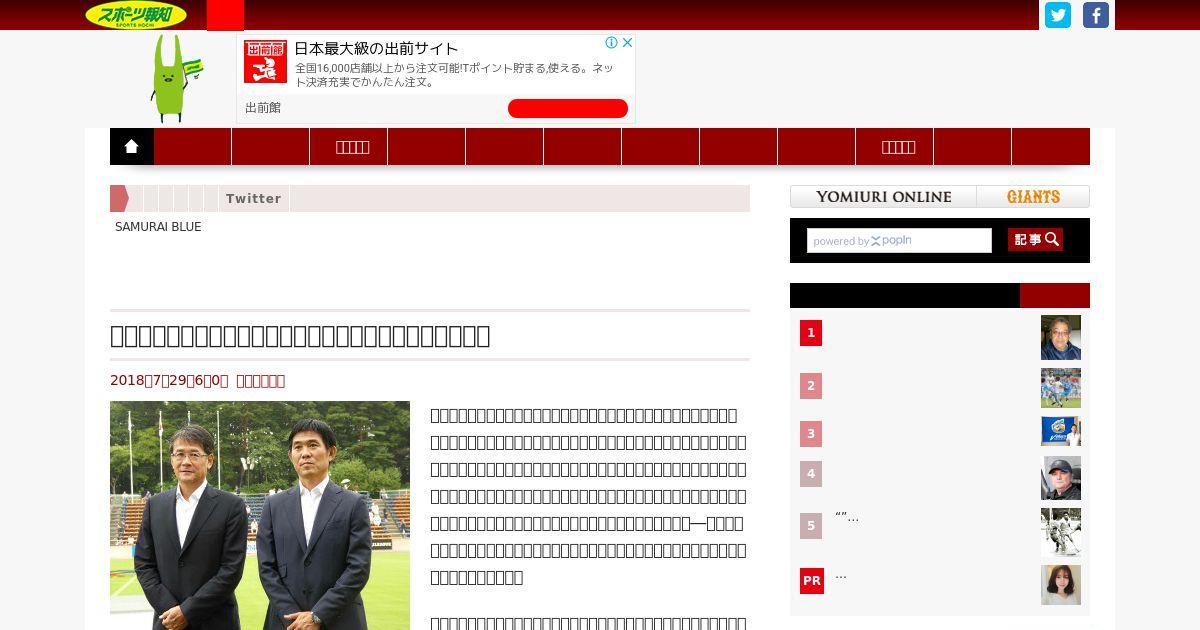Open the GIANTS link
Screen dimensions: 1200x630
[x=1033, y=197]
